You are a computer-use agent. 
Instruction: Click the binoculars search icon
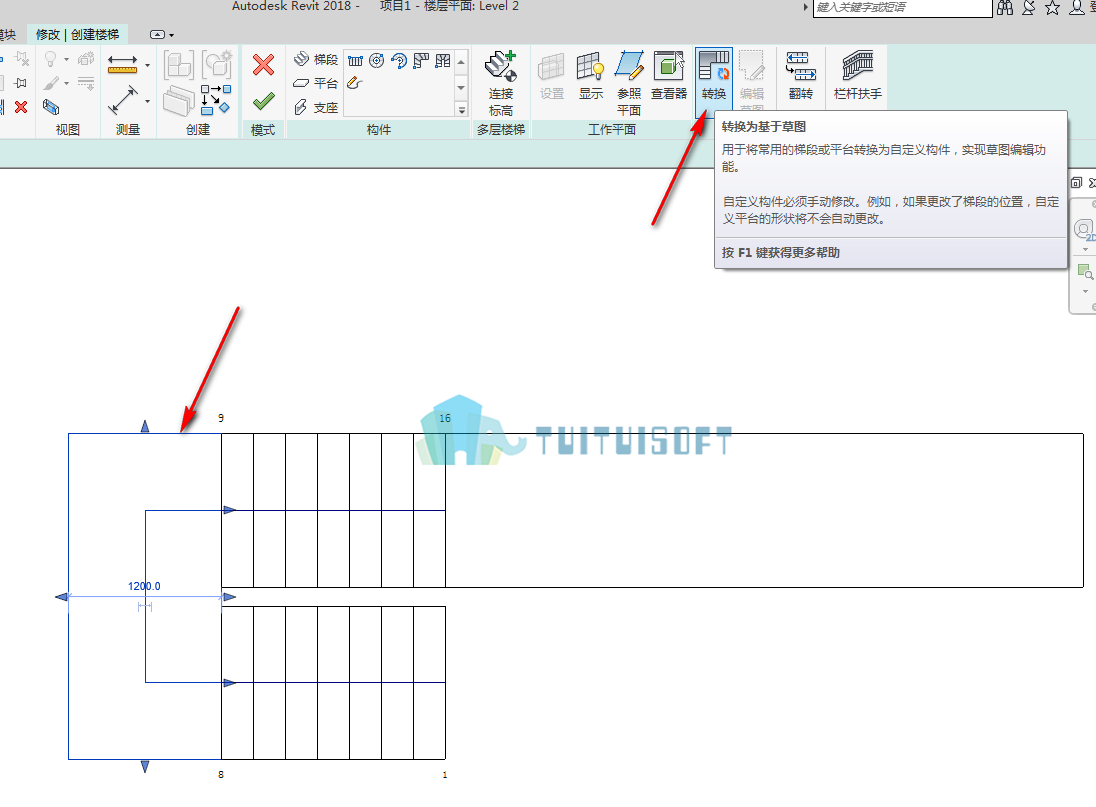click(1004, 8)
